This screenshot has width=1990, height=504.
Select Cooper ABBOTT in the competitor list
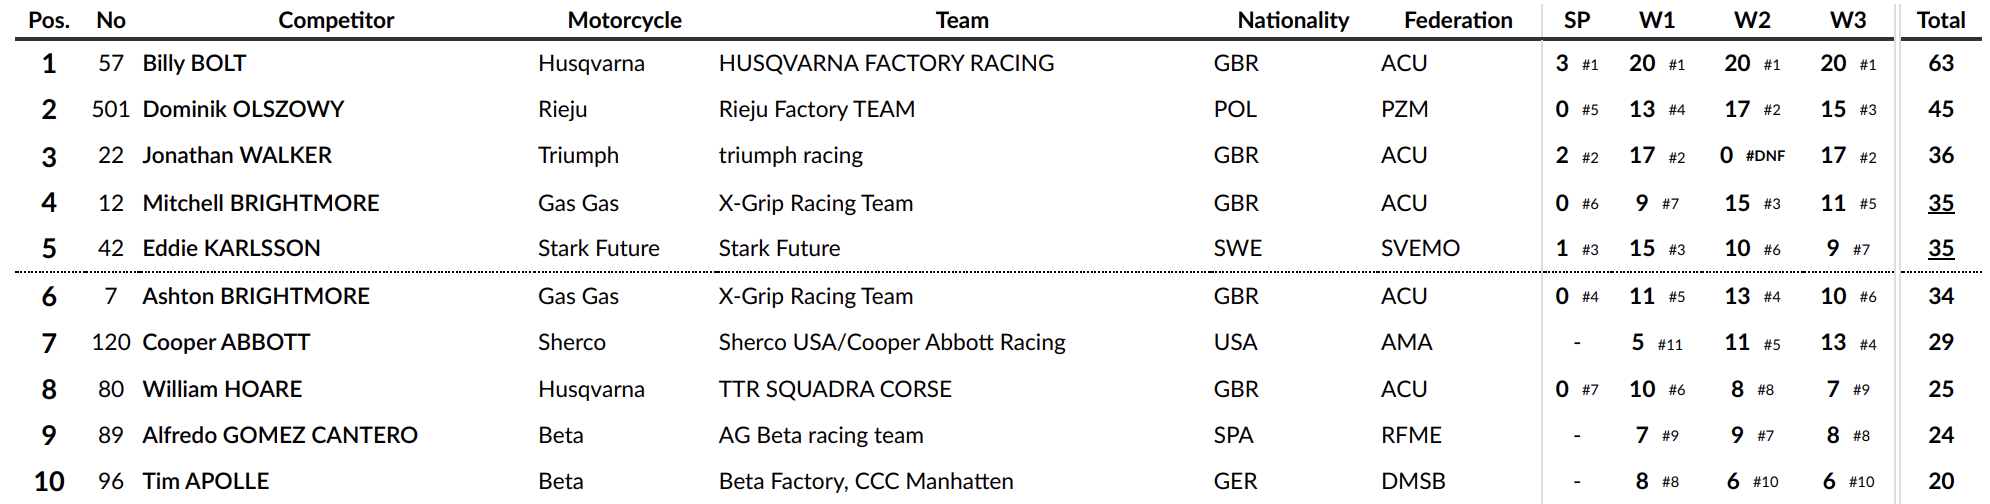pyautogui.click(x=226, y=342)
